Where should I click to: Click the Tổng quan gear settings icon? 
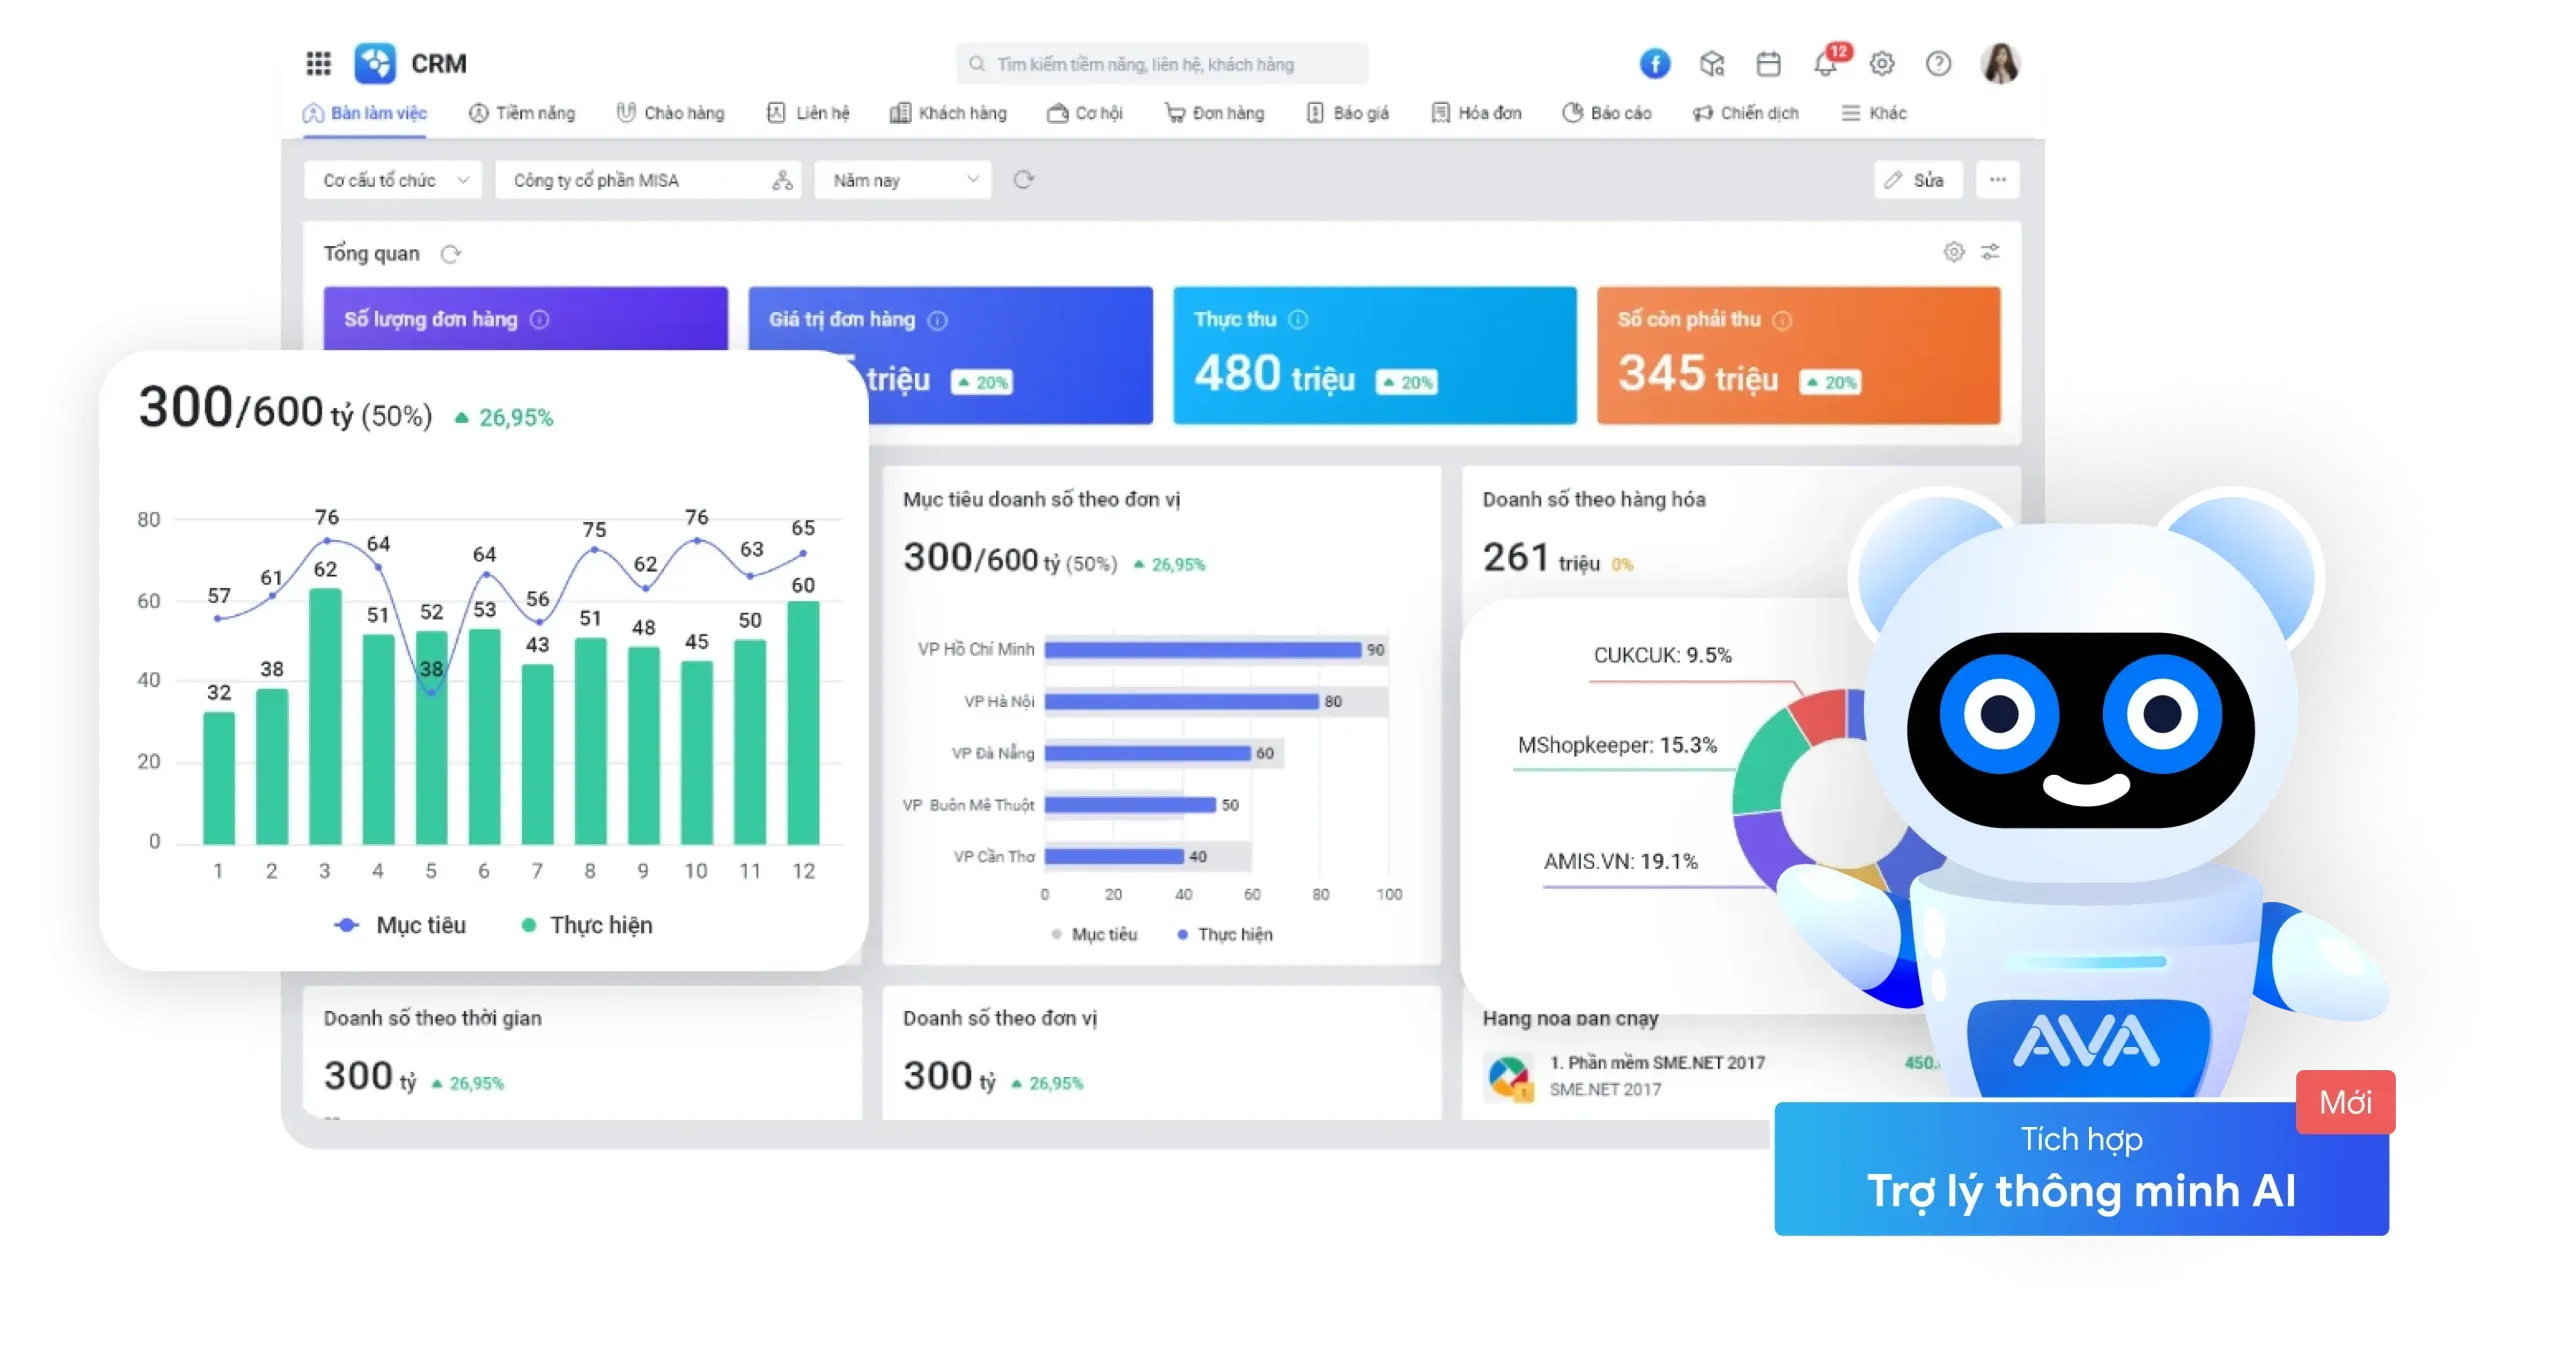pos(1953,252)
